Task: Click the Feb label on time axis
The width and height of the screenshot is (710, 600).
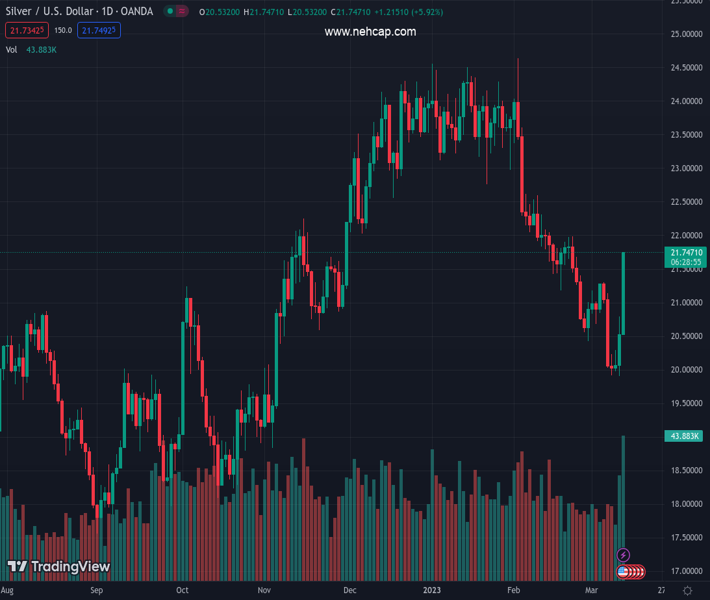Action: click(x=512, y=591)
